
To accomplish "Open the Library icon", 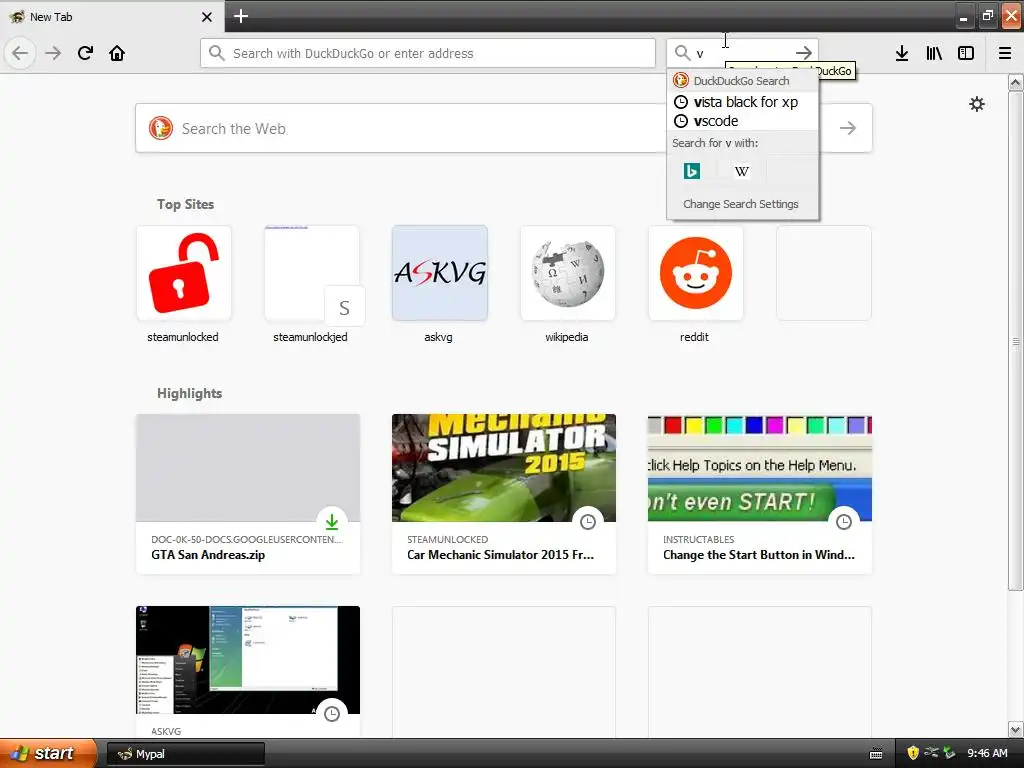I will [934, 53].
